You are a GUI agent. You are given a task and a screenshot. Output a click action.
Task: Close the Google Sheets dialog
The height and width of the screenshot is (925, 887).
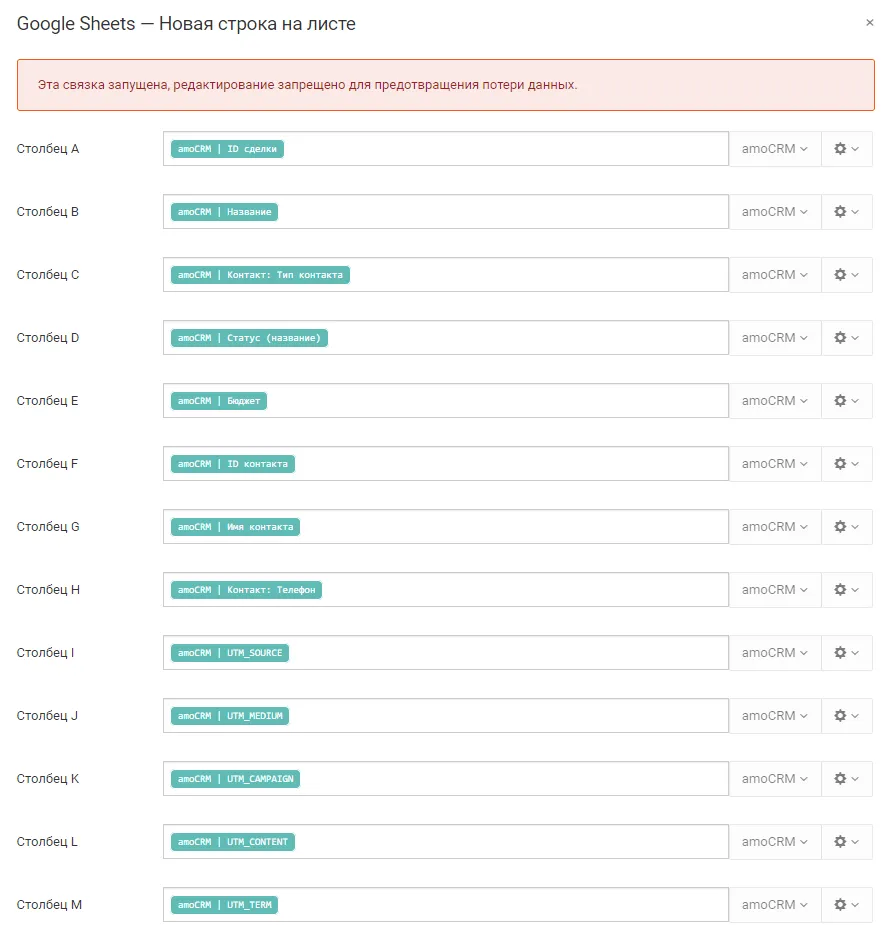(869, 22)
